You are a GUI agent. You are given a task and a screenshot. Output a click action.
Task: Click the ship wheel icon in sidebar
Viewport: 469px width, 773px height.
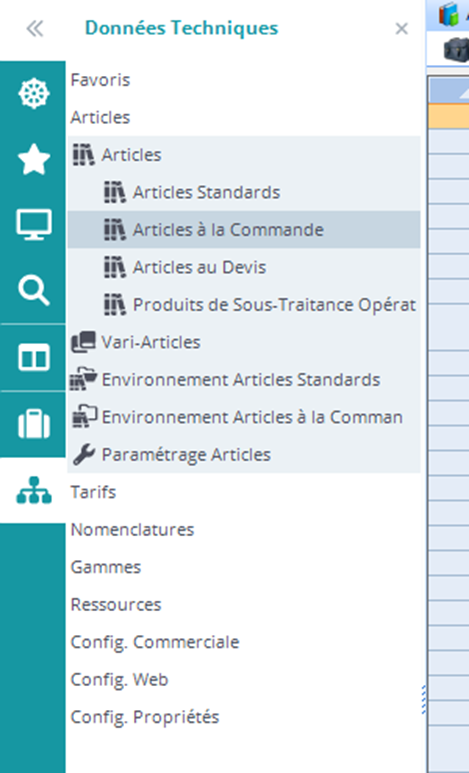tap(34, 94)
